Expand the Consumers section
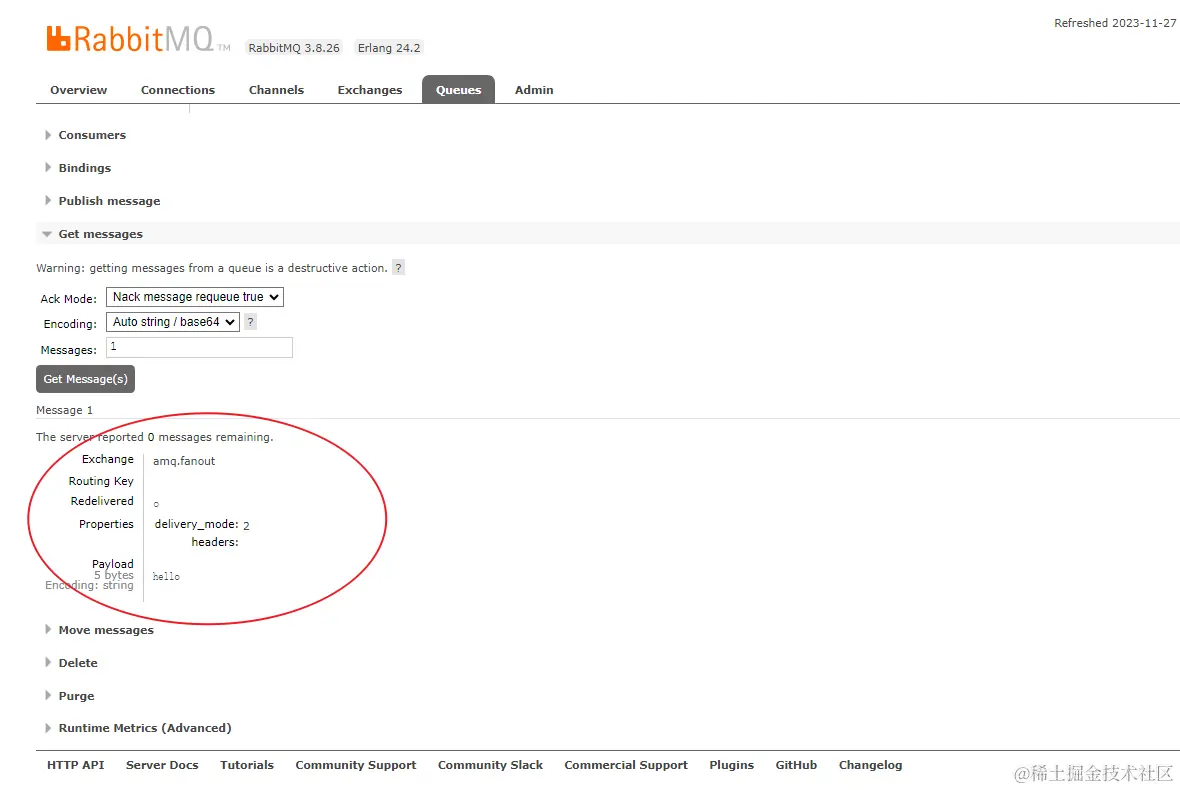This screenshot has width=1180, height=790. coord(92,135)
